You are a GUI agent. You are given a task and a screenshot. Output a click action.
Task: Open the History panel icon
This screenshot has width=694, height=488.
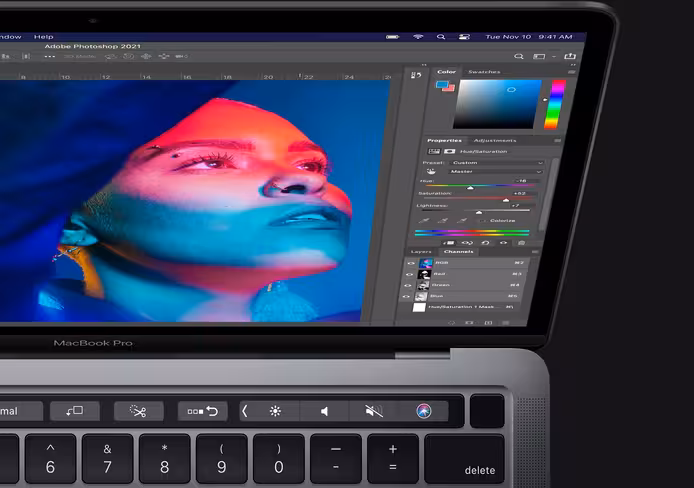(416, 75)
